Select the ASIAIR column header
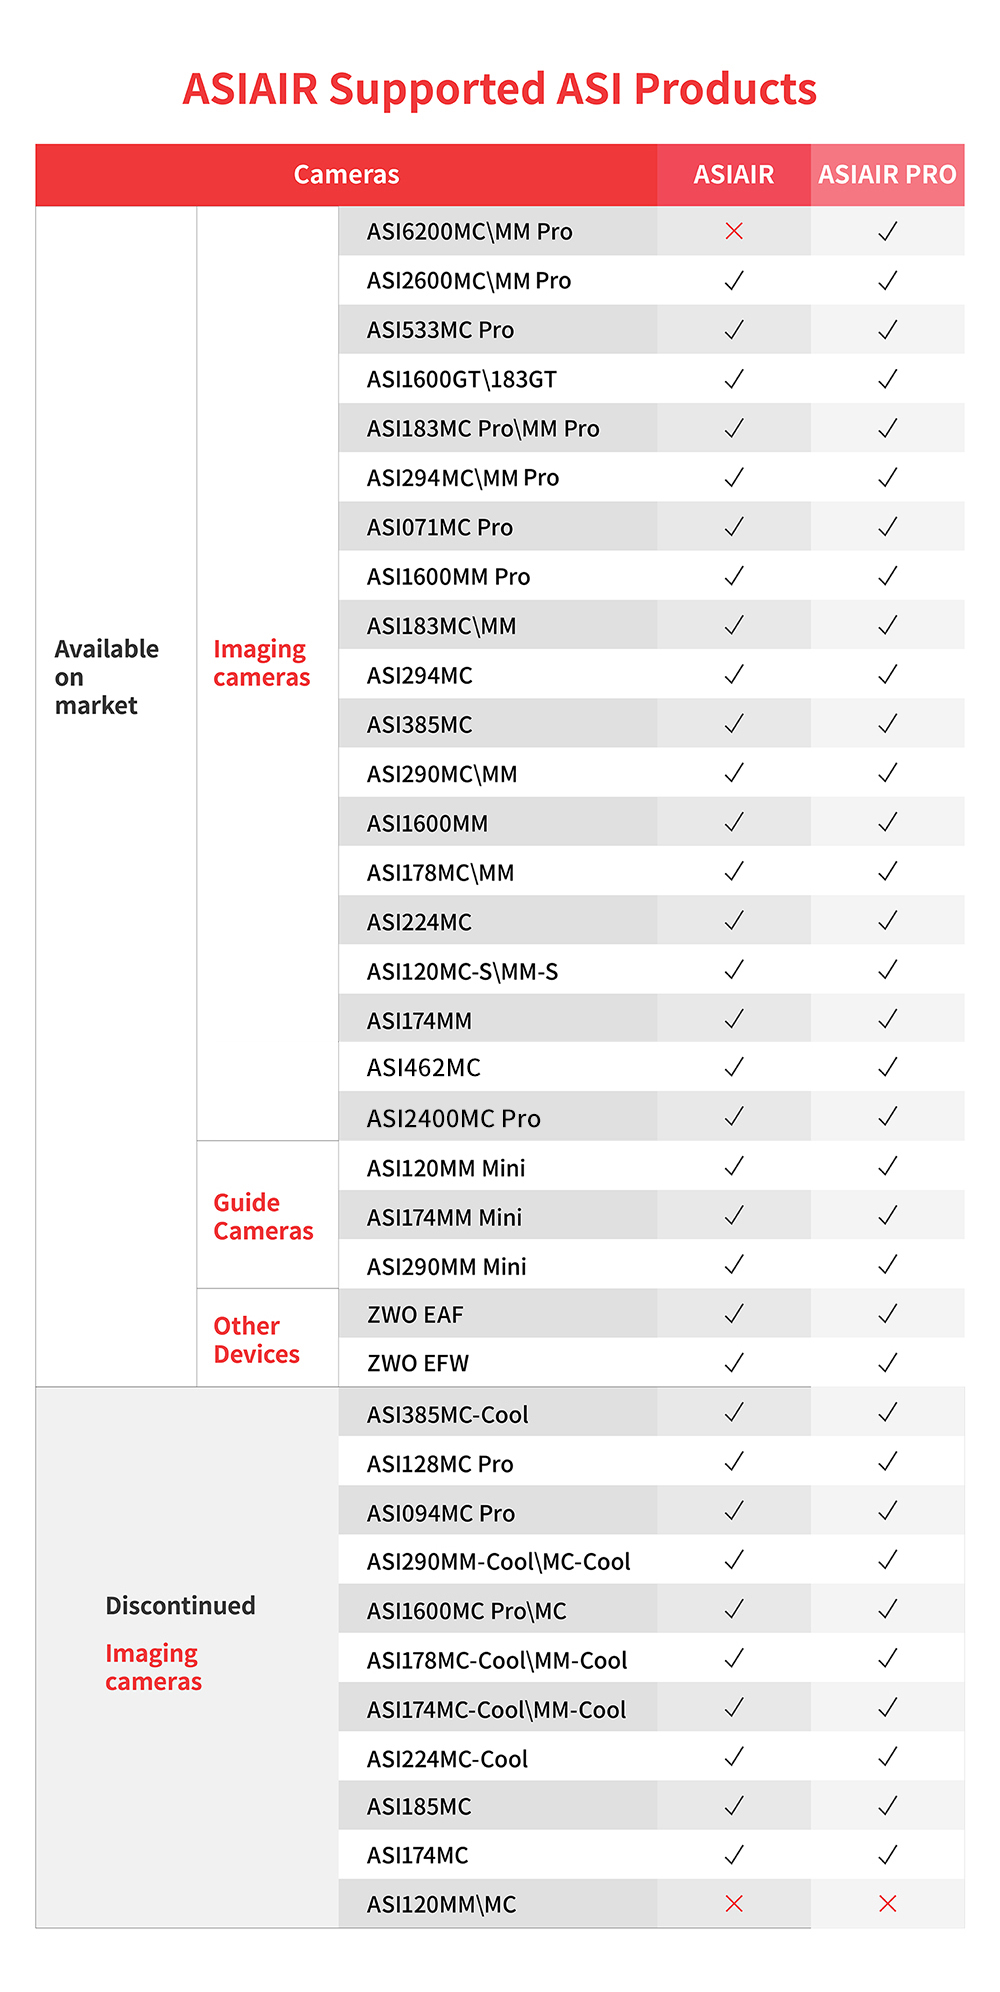The width and height of the screenshot is (1000, 1992). pos(734,175)
